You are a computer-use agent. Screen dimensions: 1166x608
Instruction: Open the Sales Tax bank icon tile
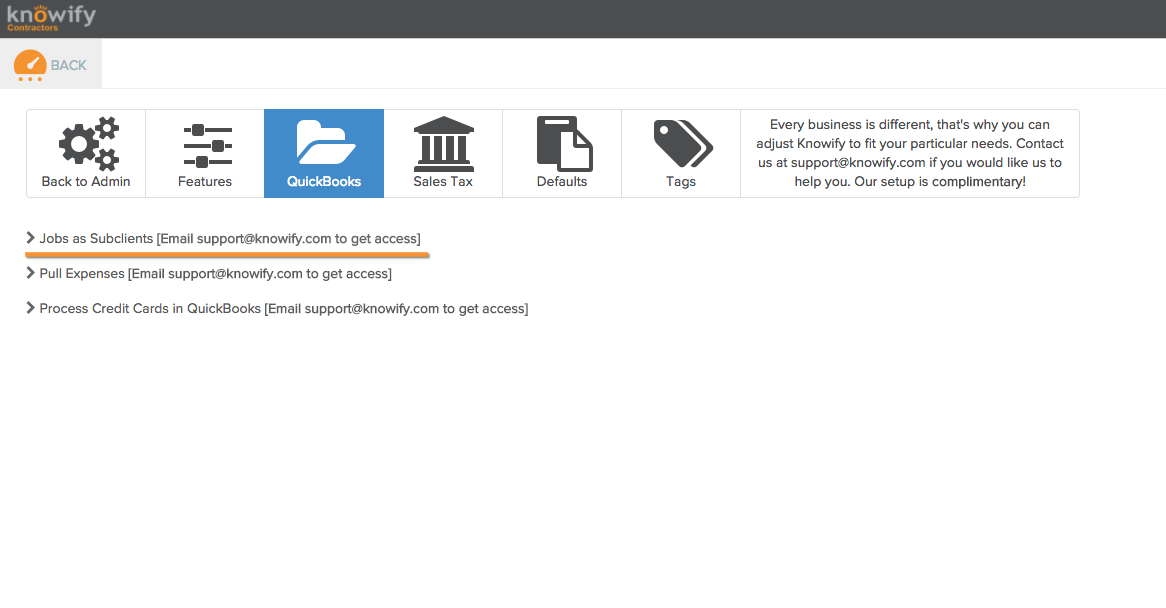[x=443, y=154]
